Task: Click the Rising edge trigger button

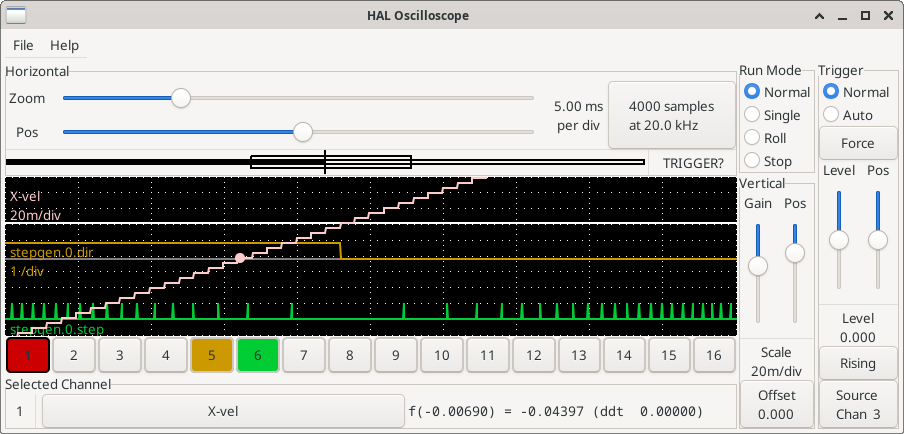Action: point(857,363)
